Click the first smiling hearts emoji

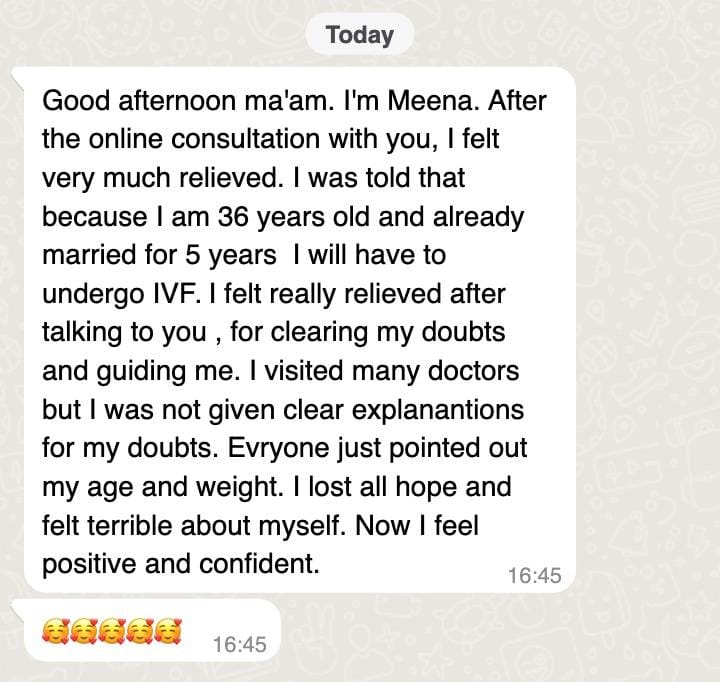[x=56, y=630]
